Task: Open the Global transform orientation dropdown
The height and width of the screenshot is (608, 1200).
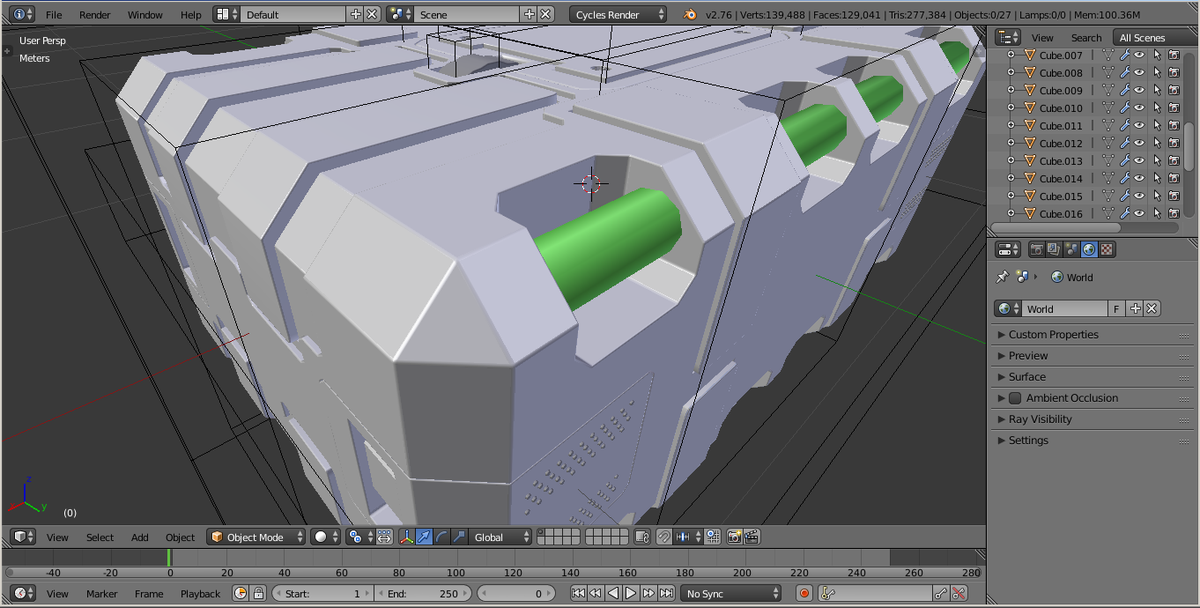Action: (500, 537)
